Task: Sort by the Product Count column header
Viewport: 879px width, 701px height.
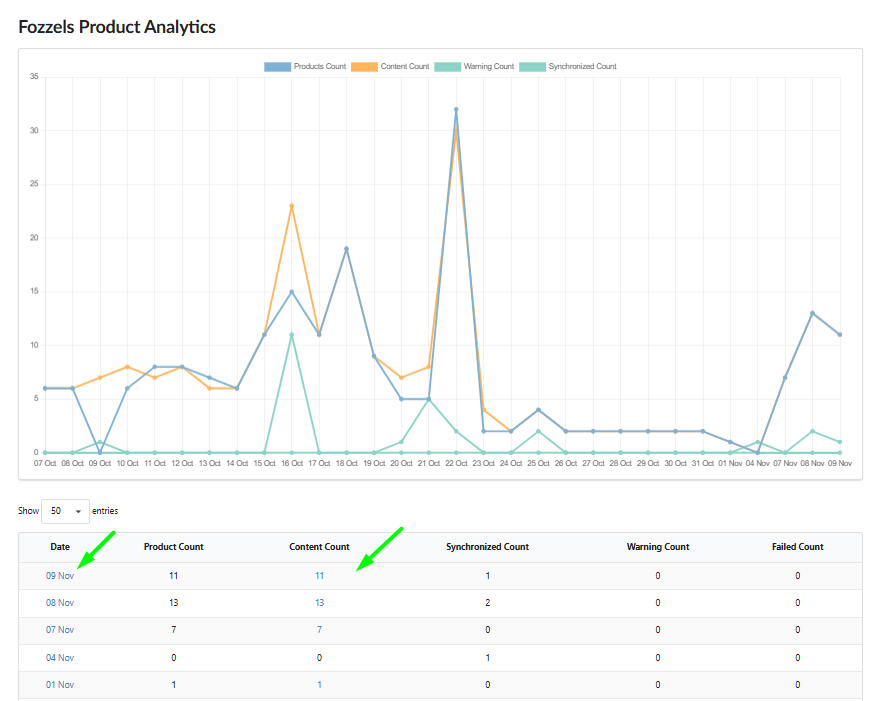Action: [174, 547]
